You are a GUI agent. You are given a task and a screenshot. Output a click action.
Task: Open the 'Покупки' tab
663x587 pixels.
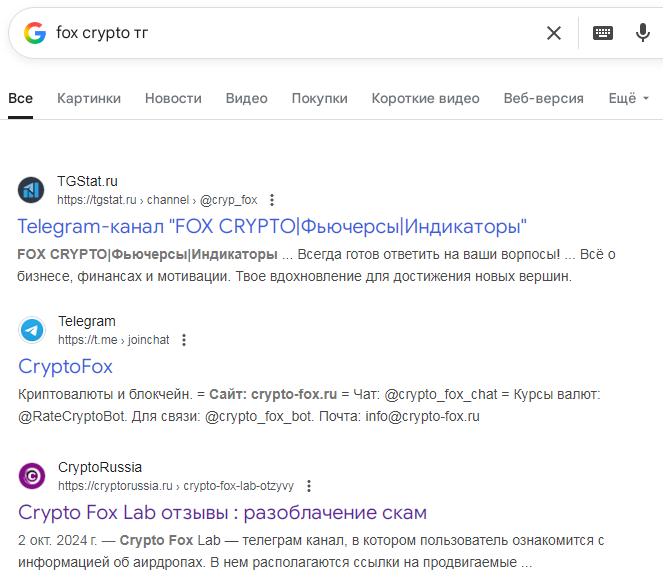coord(320,99)
